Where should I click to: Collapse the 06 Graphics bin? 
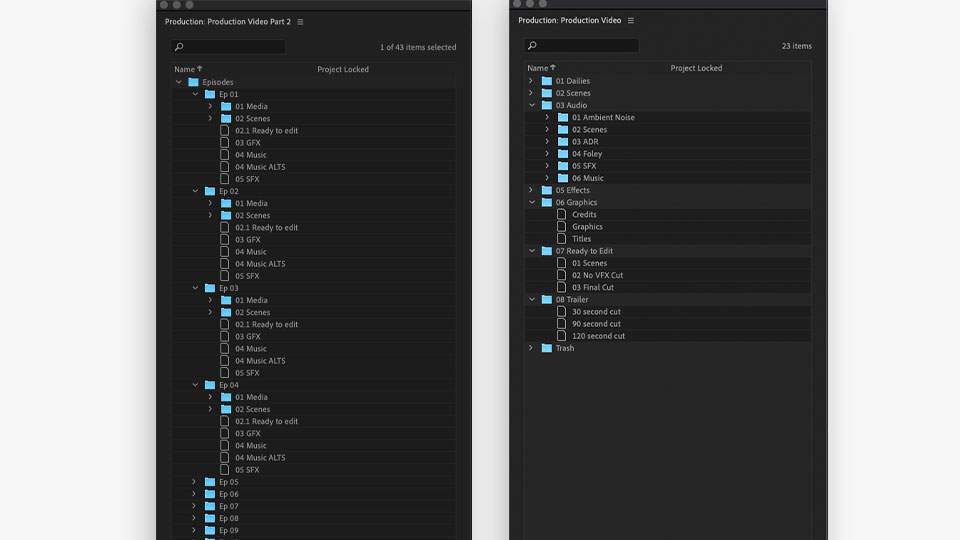[532, 202]
